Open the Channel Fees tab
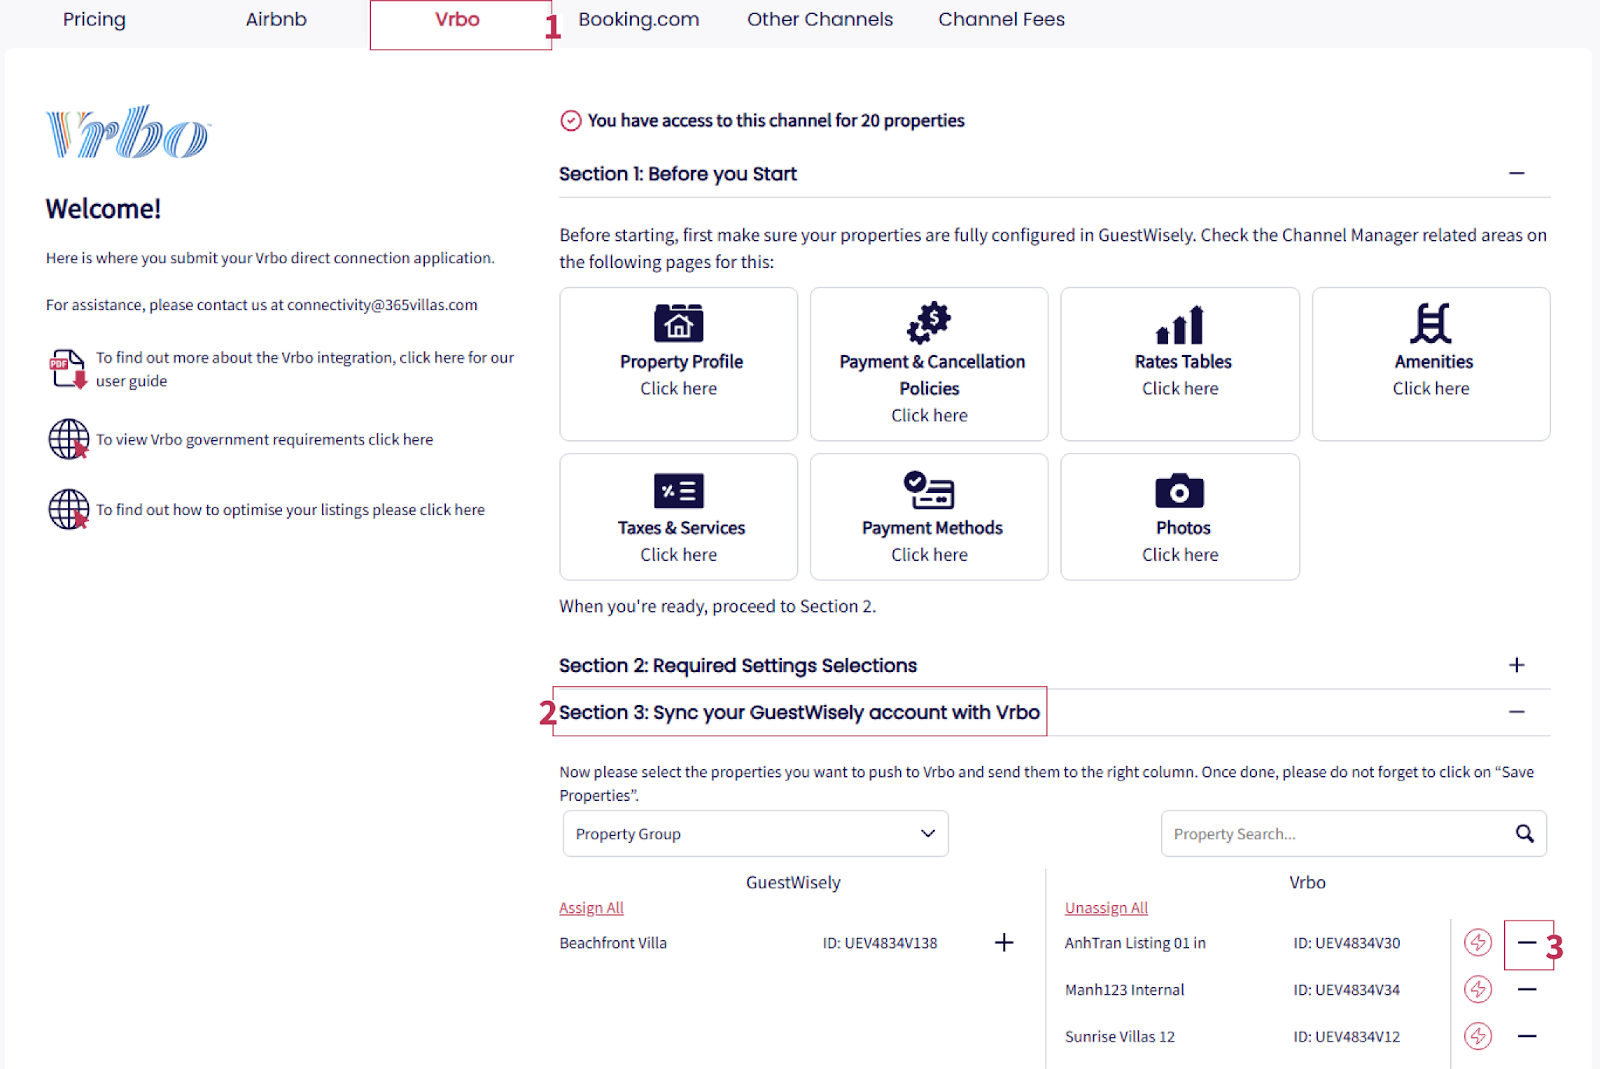The width and height of the screenshot is (1600, 1069). pyautogui.click(x=1001, y=19)
